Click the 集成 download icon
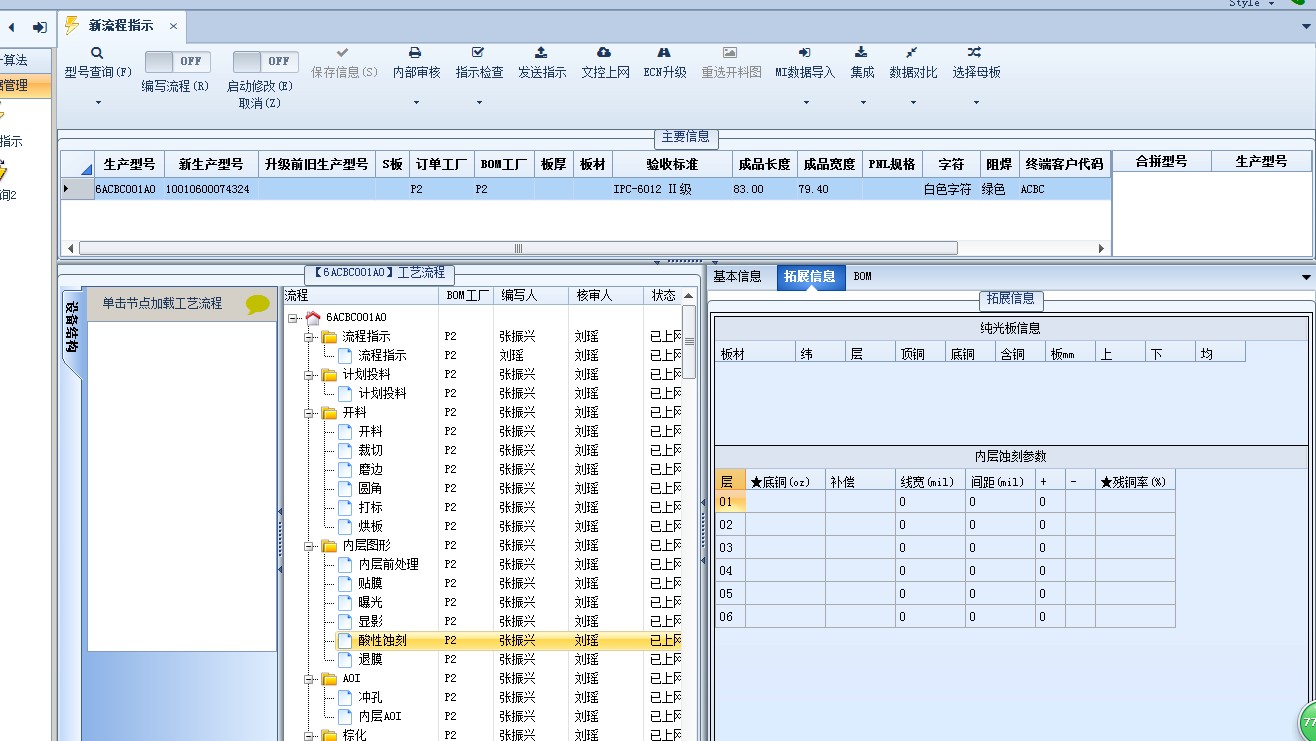 tap(861, 53)
